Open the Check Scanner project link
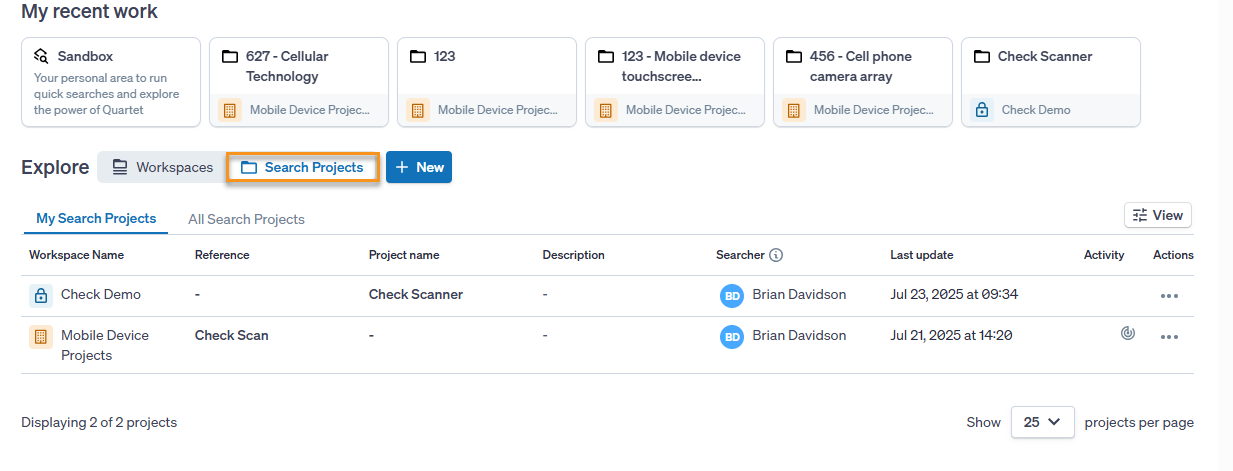This screenshot has width=1233, height=471. 416,295
